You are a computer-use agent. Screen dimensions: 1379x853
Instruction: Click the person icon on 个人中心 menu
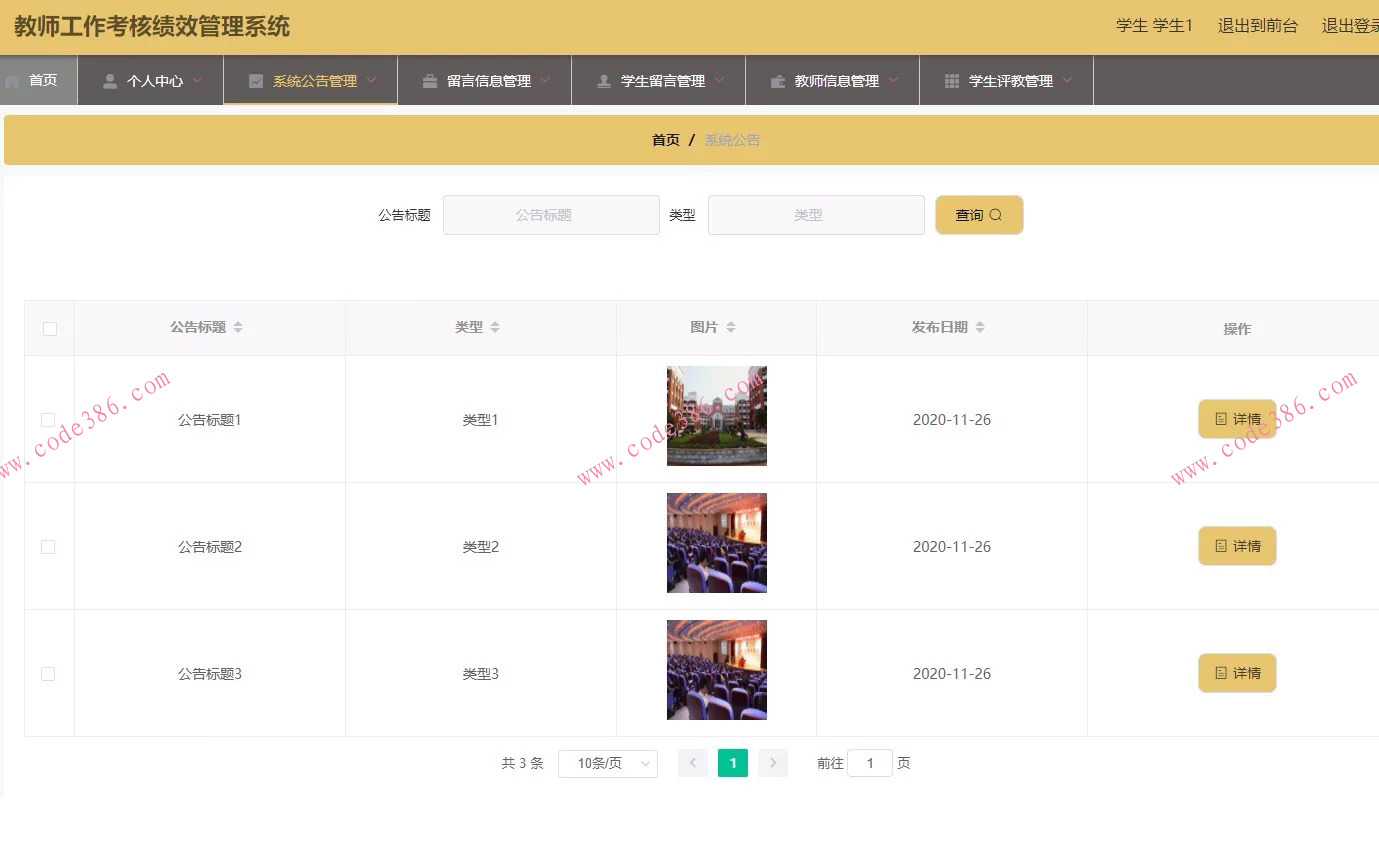(109, 80)
